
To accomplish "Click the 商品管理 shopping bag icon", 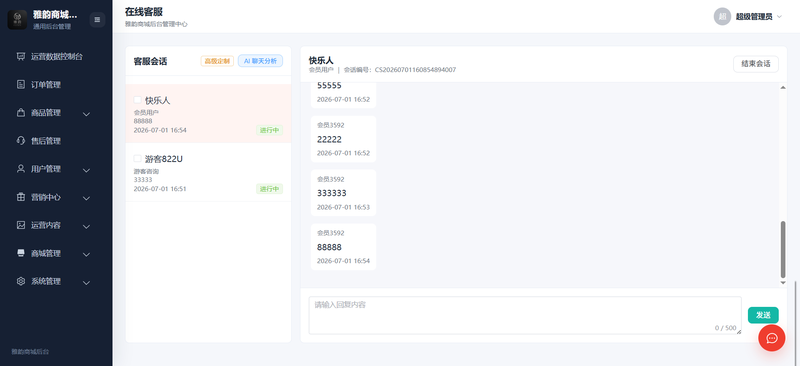I will pos(21,112).
